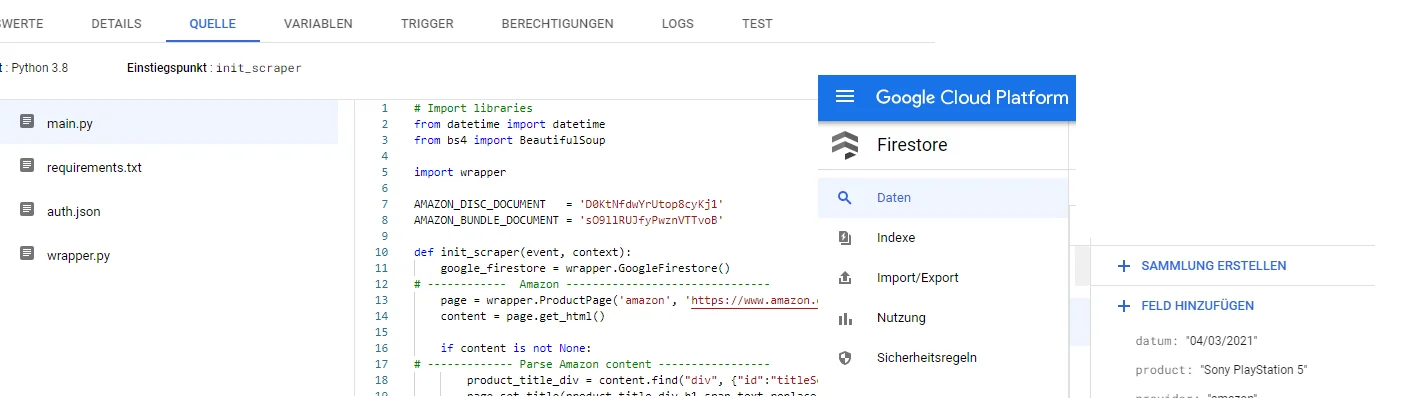Screen dimensions: 1401x398
Task: Switch to the VARIABLEN tab
Action: pyautogui.click(x=318, y=23)
